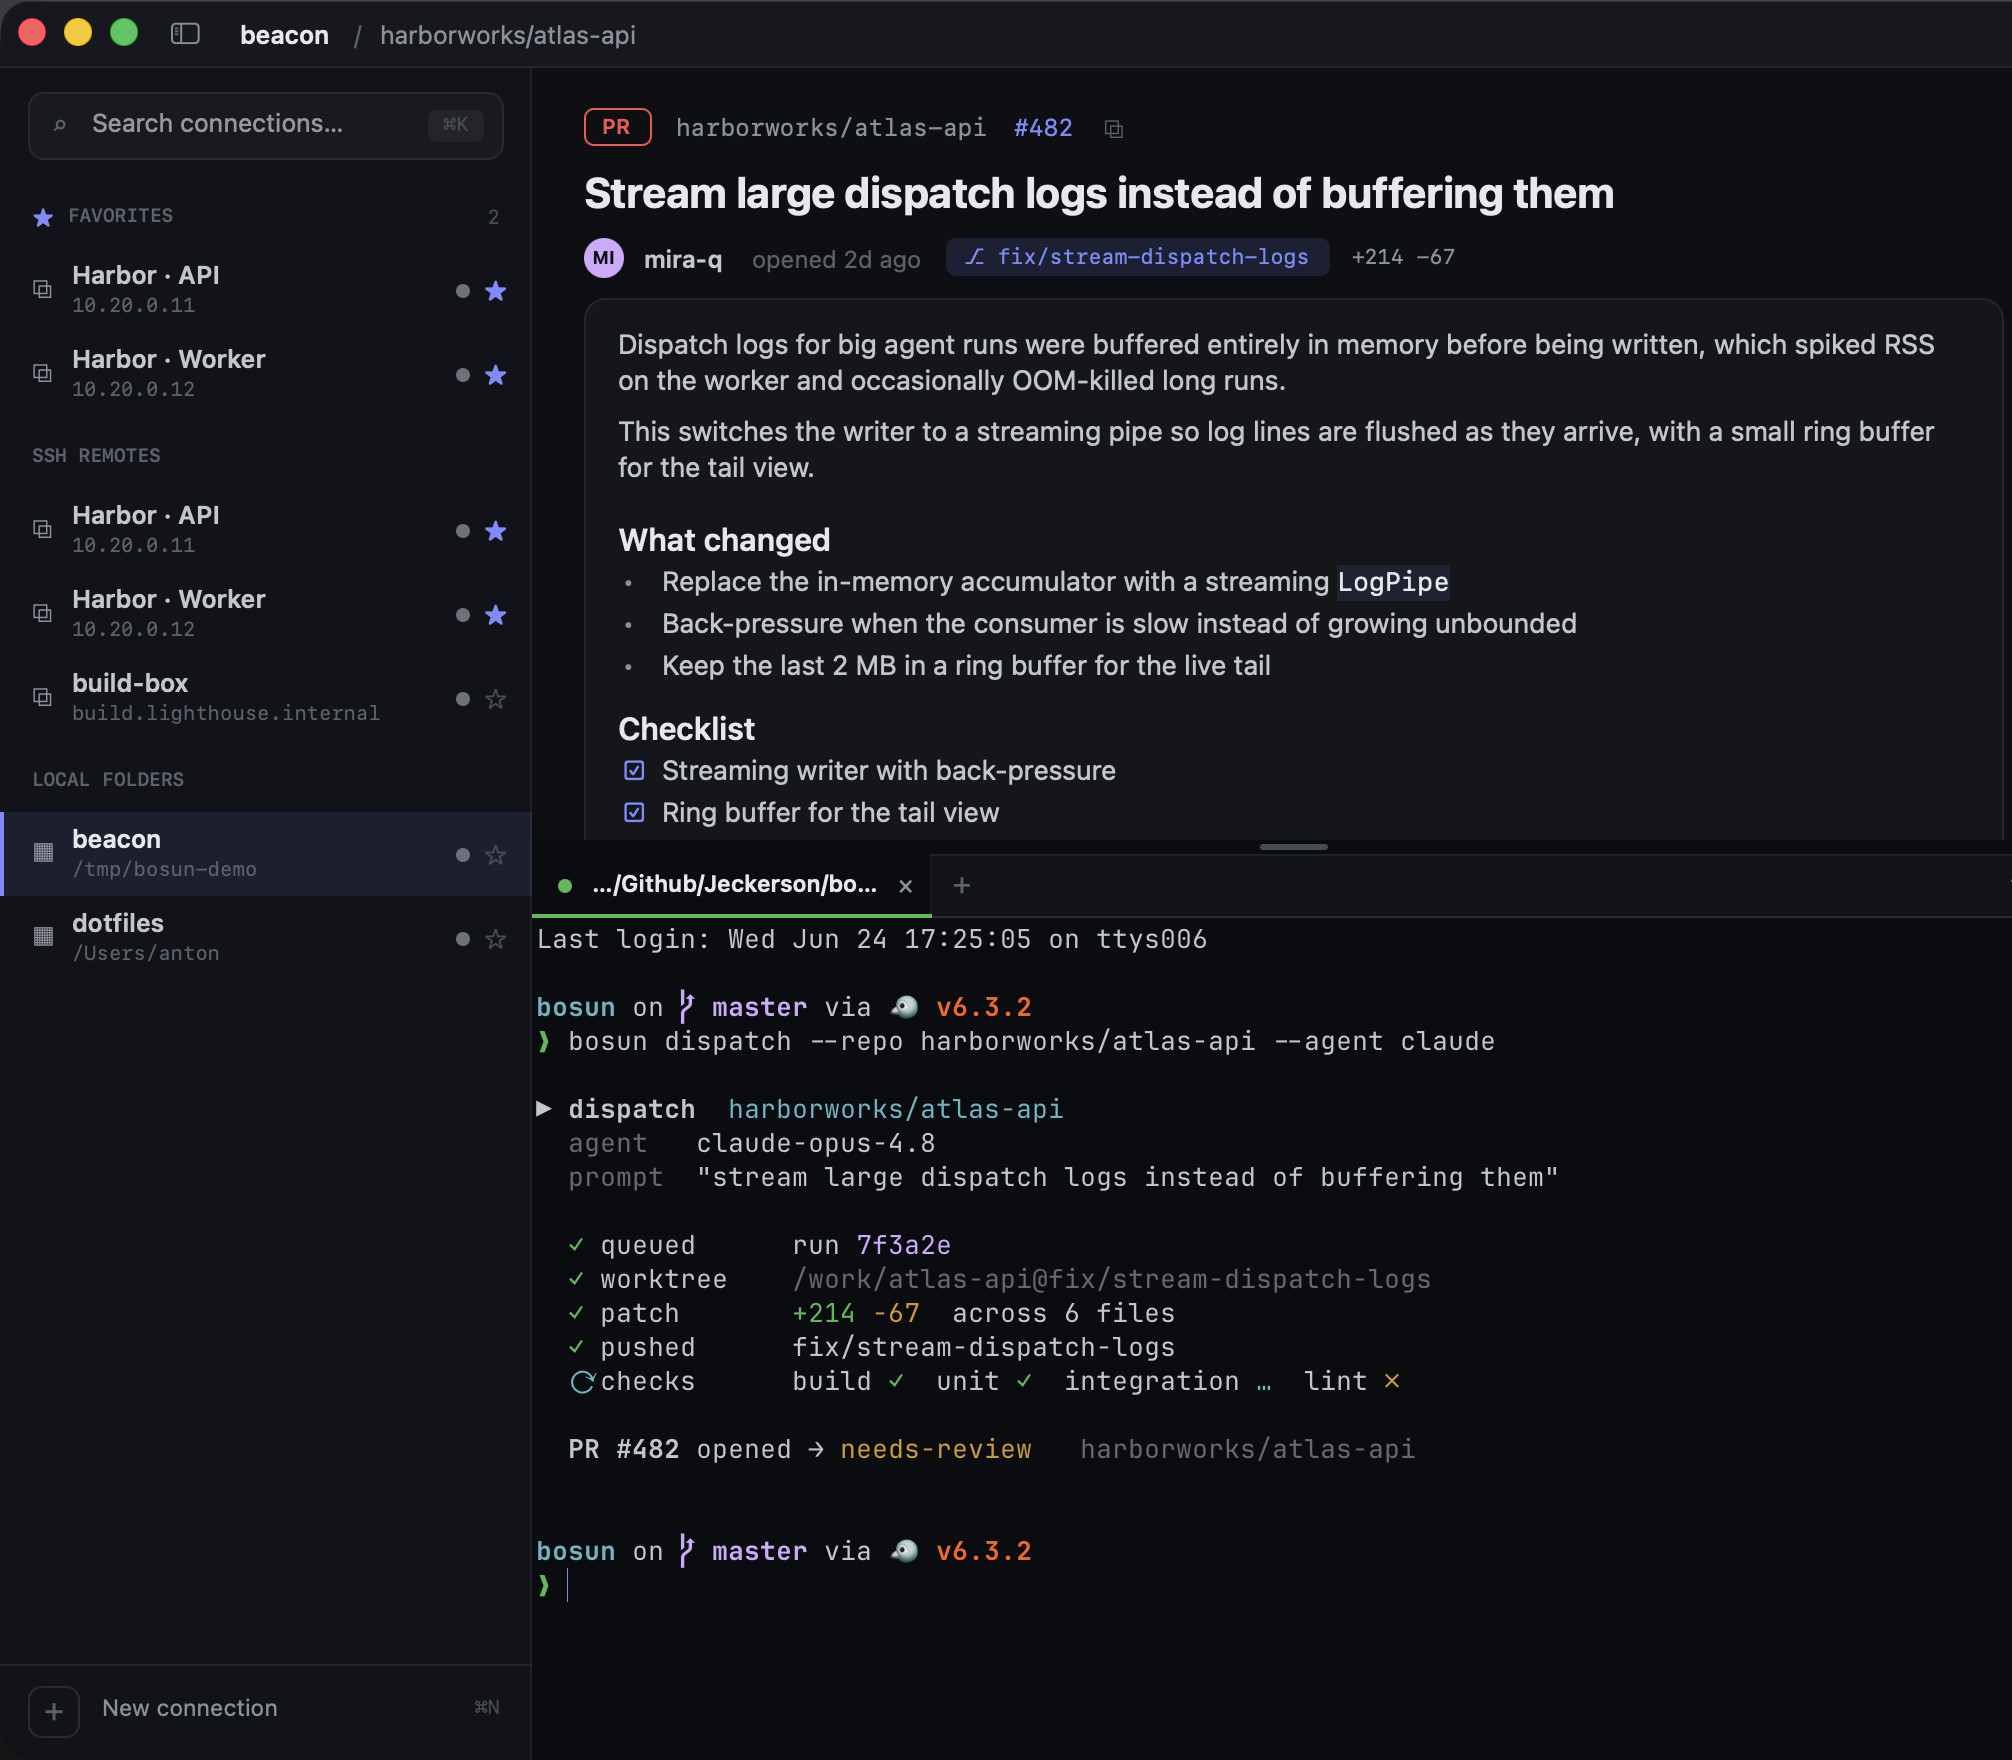Click the PR badge label
This screenshot has width=2012, height=1760.
pos(617,127)
